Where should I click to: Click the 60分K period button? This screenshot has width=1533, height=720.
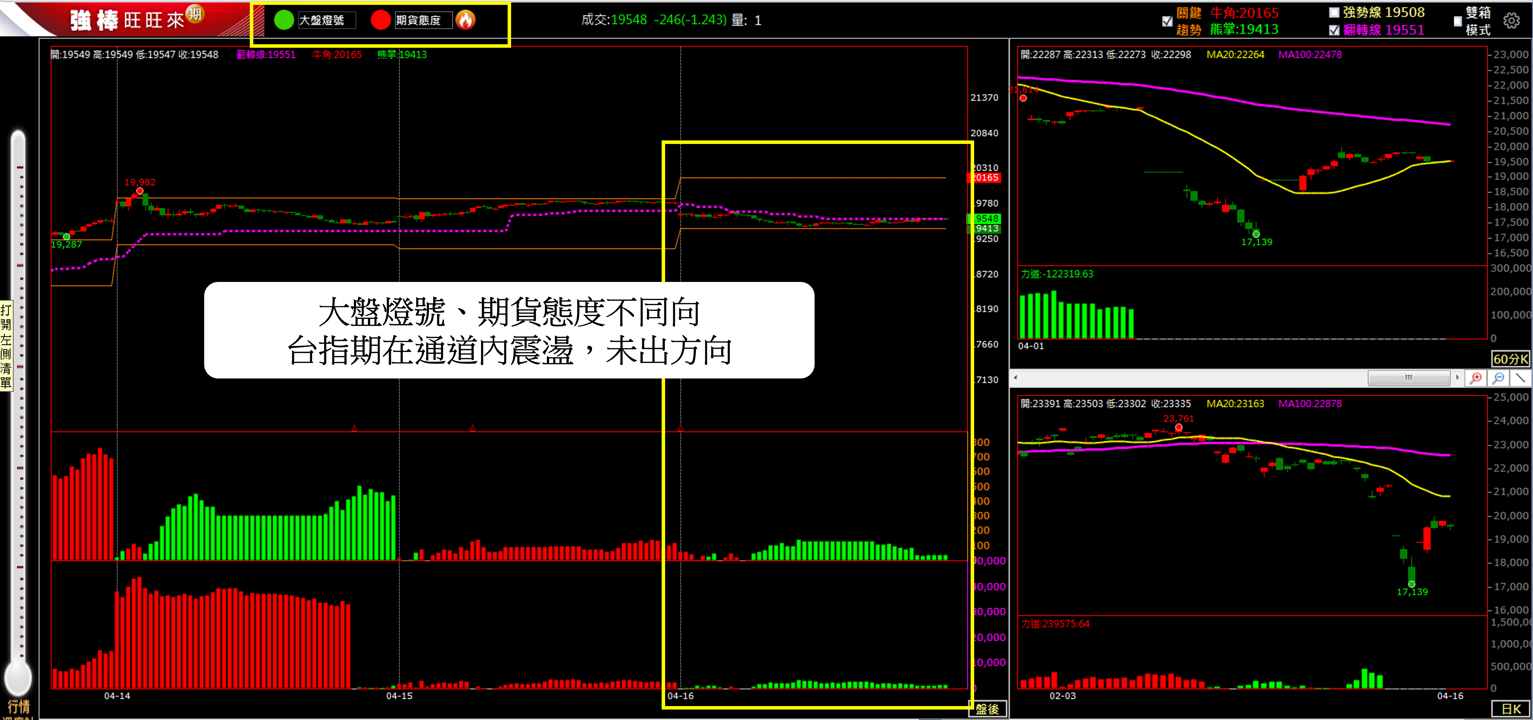pos(1510,359)
